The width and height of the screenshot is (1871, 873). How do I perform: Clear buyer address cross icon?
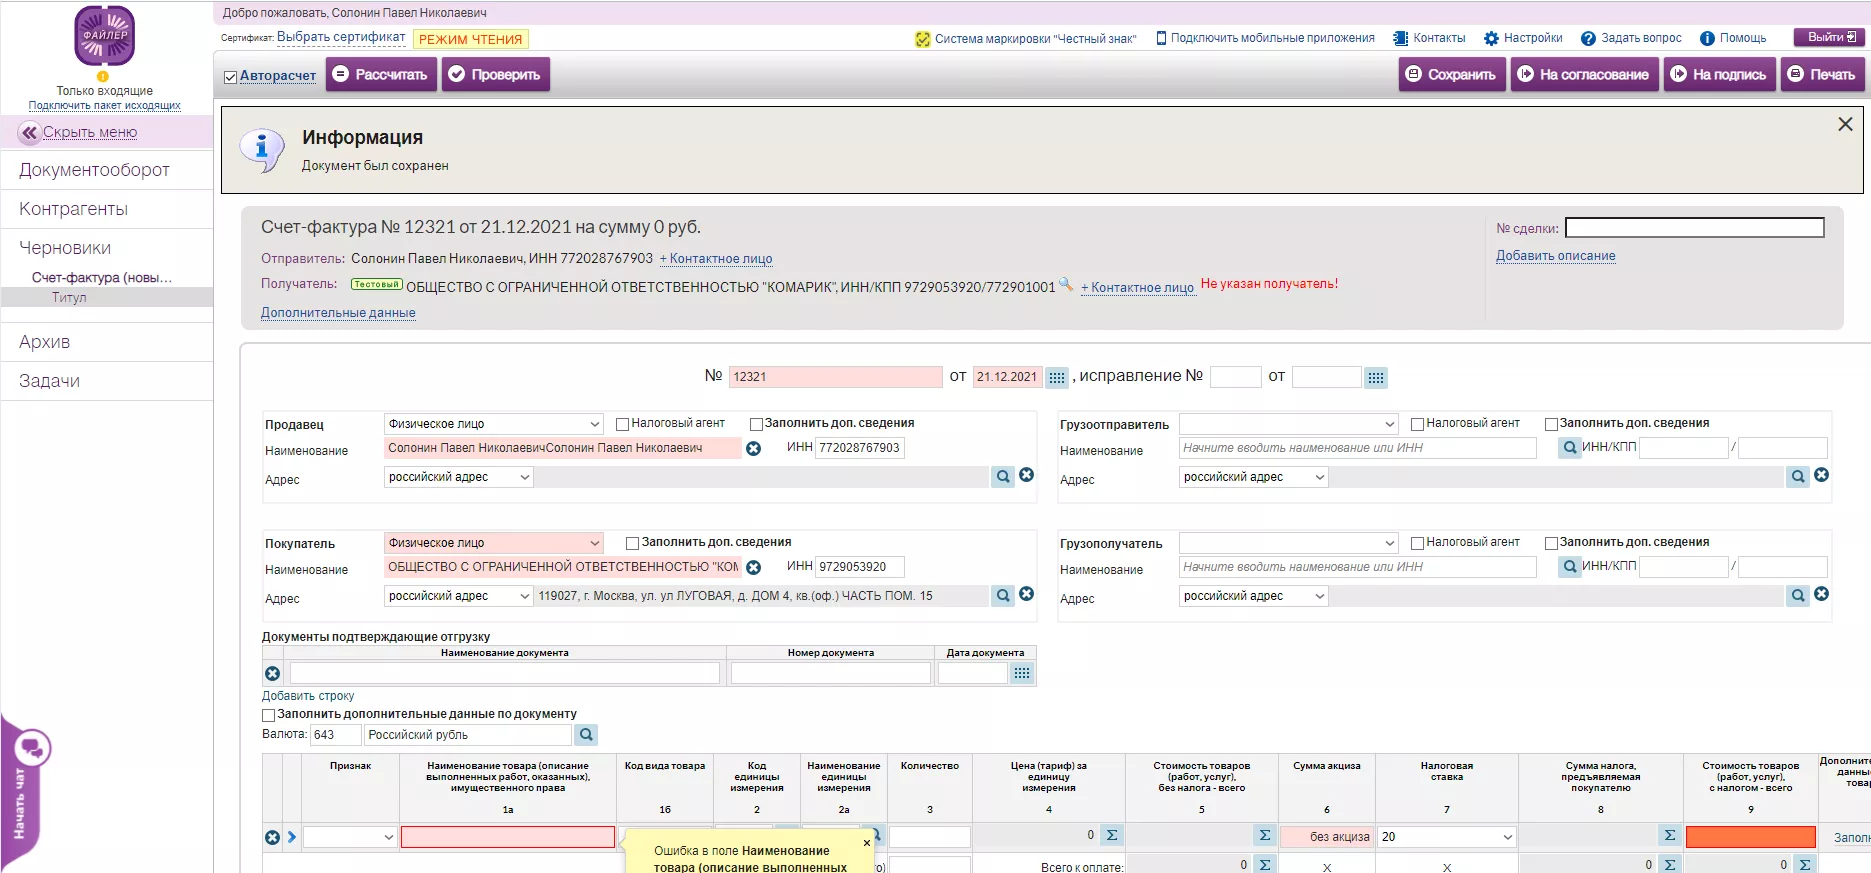point(1027,595)
